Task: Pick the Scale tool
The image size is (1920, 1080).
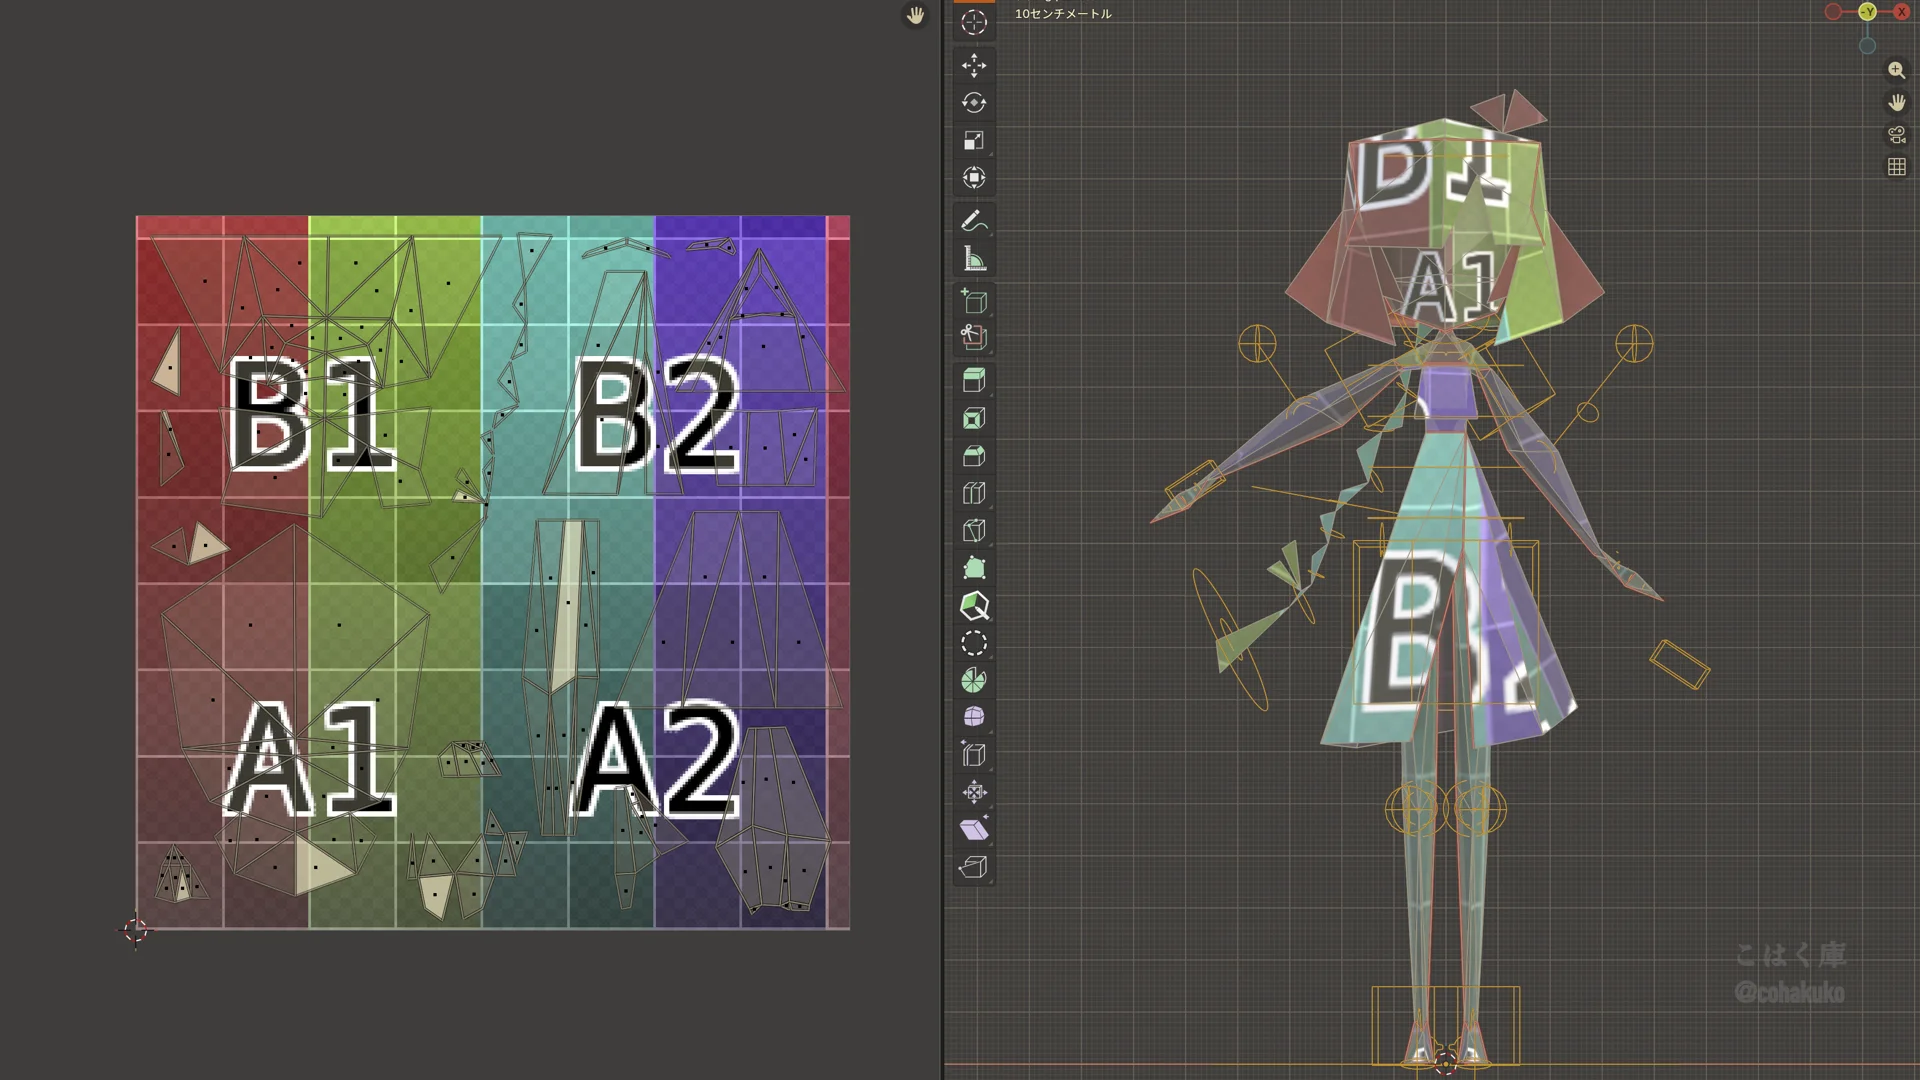Action: tap(974, 141)
